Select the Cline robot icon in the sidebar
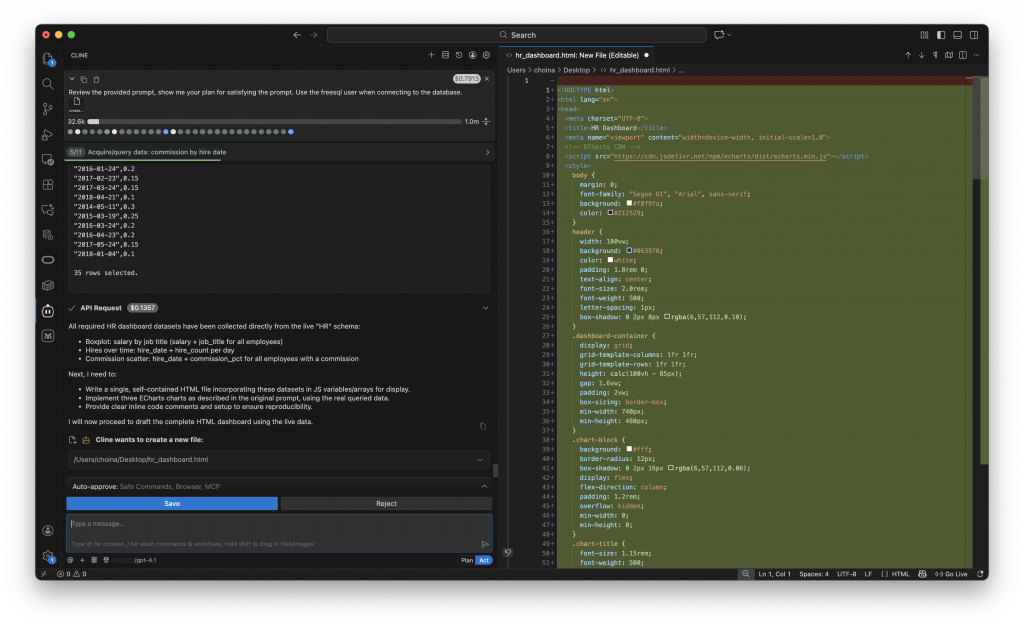 point(47,311)
